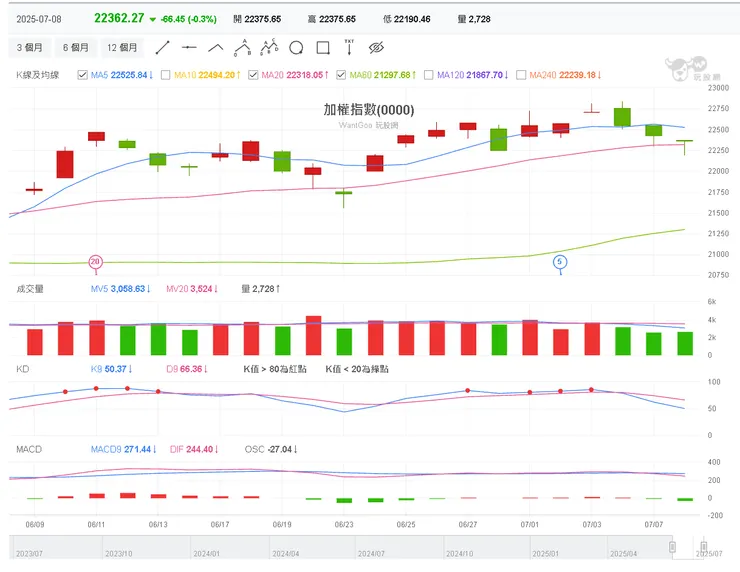Click the low price 低 22190.46
Screen dimensions: 740x572
pos(407,19)
